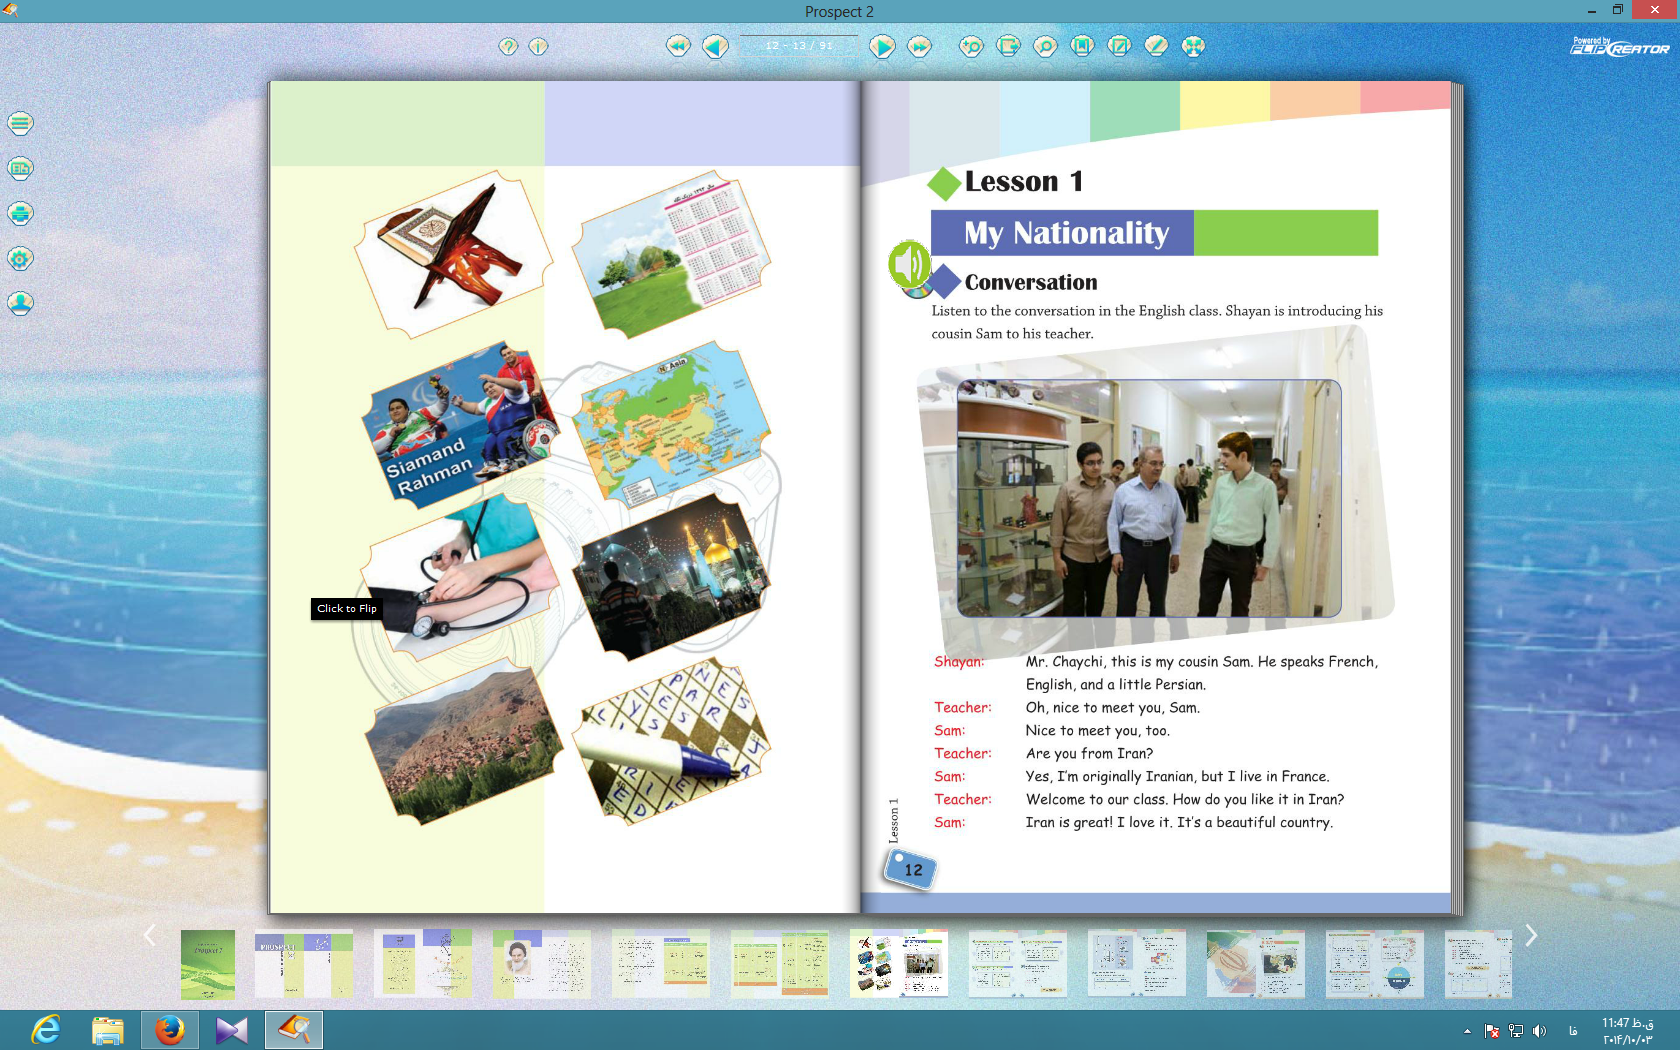Click the 'Lesson 1' heading
Image resolution: width=1680 pixels, height=1050 pixels.
pyautogui.click(x=1023, y=181)
